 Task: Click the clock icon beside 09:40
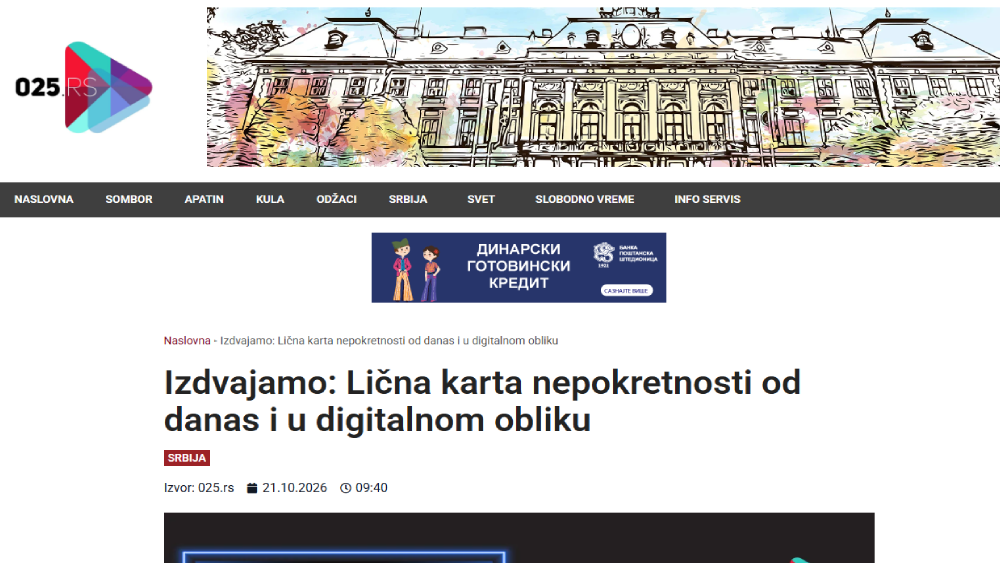click(346, 488)
